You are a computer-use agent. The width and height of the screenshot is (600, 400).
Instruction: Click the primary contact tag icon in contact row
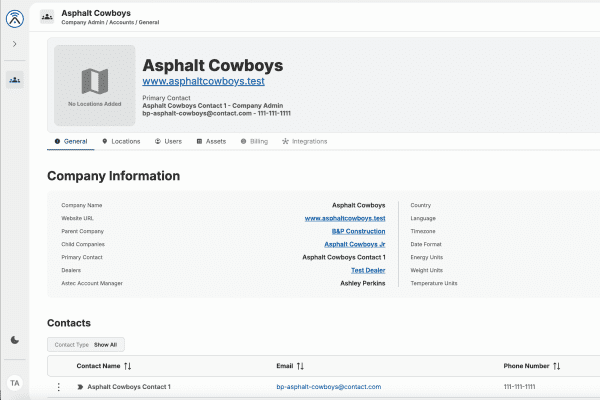coord(80,387)
